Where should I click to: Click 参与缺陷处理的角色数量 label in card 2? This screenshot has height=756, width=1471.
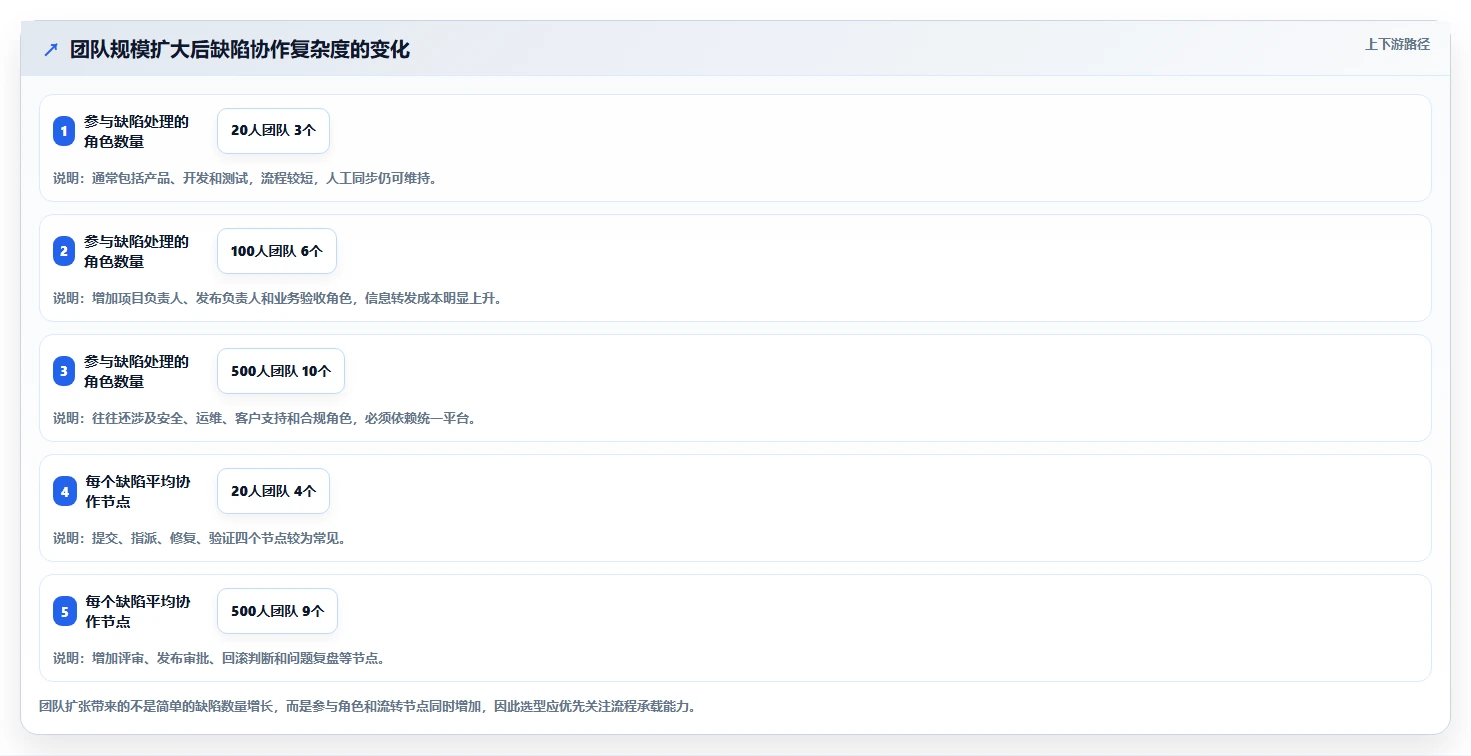137,251
